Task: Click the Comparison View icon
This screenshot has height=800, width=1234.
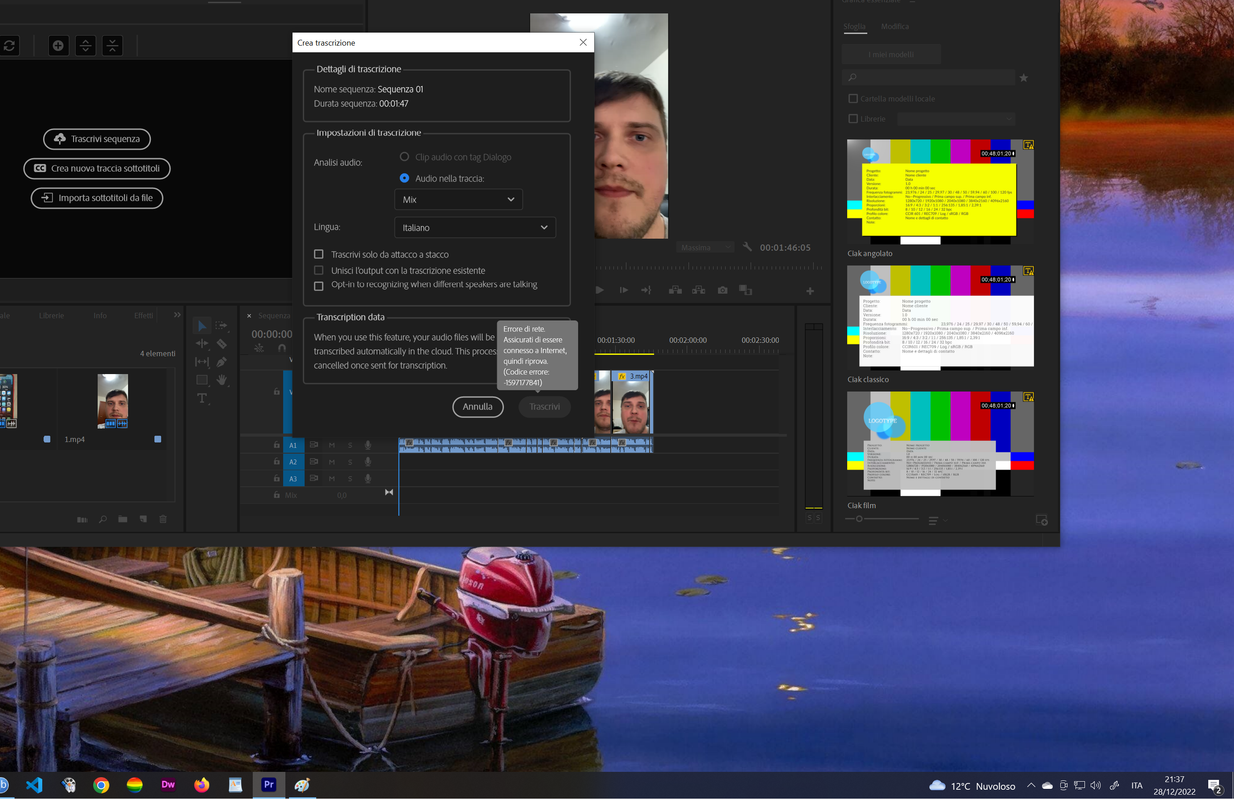Action: [x=745, y=290]
